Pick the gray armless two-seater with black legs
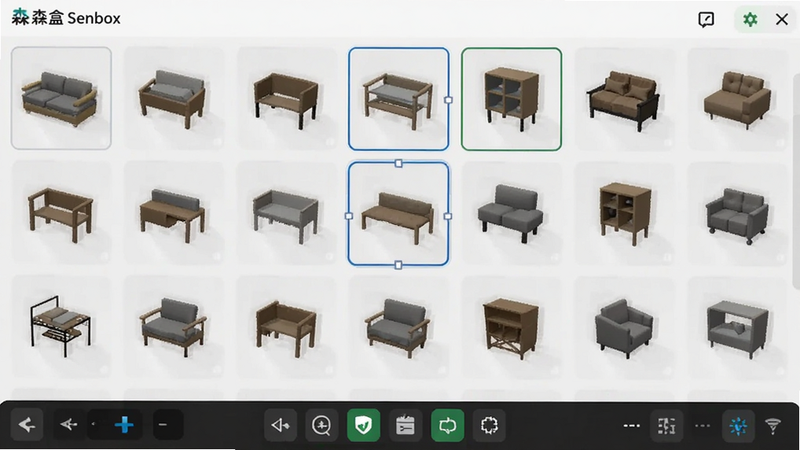The height and width of the screenshot is (450, 800). (511, 212)
